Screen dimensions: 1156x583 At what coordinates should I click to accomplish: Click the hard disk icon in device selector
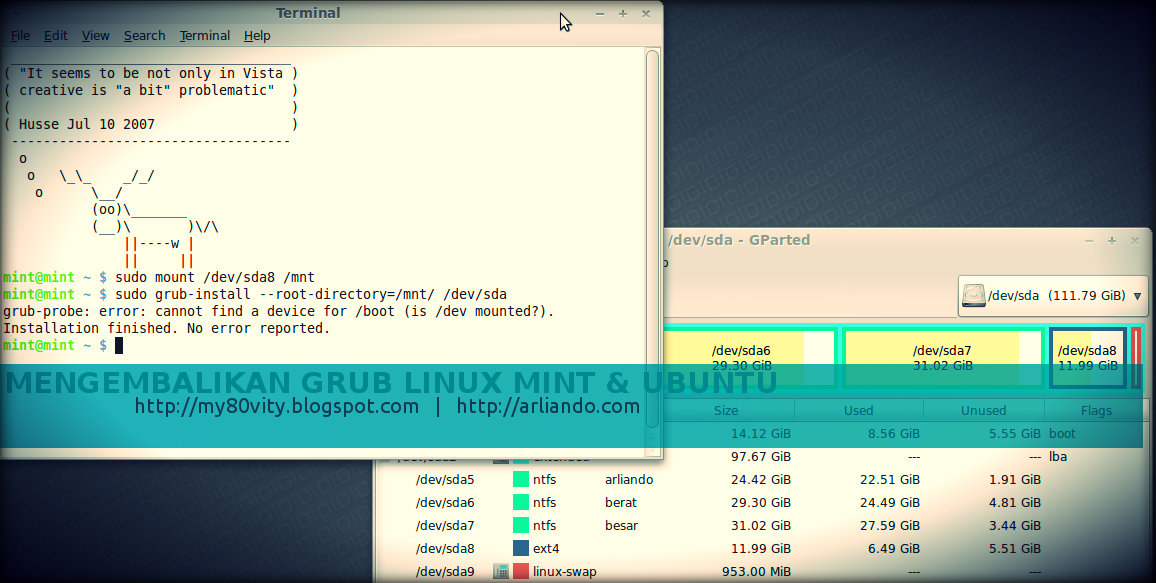(973, 296)
